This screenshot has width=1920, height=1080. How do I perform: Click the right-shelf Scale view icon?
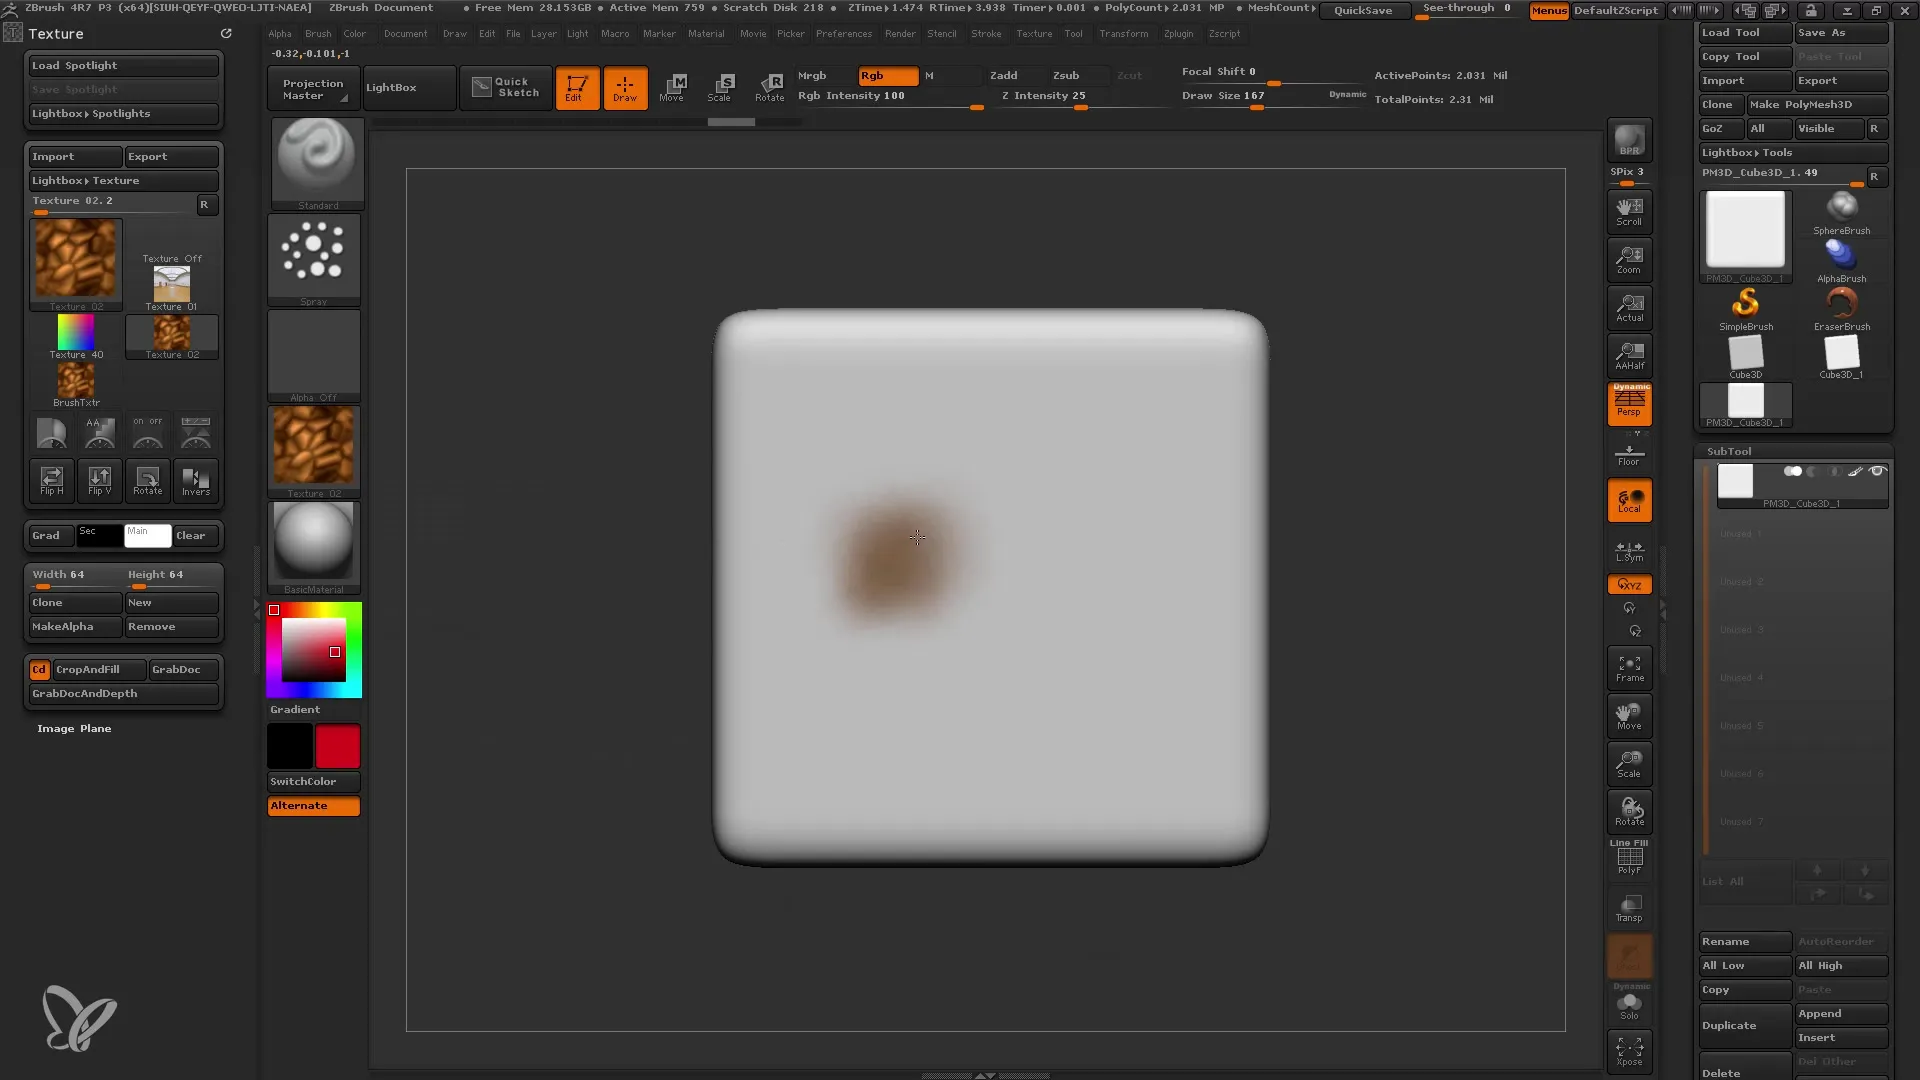[x=1629, y=764]
